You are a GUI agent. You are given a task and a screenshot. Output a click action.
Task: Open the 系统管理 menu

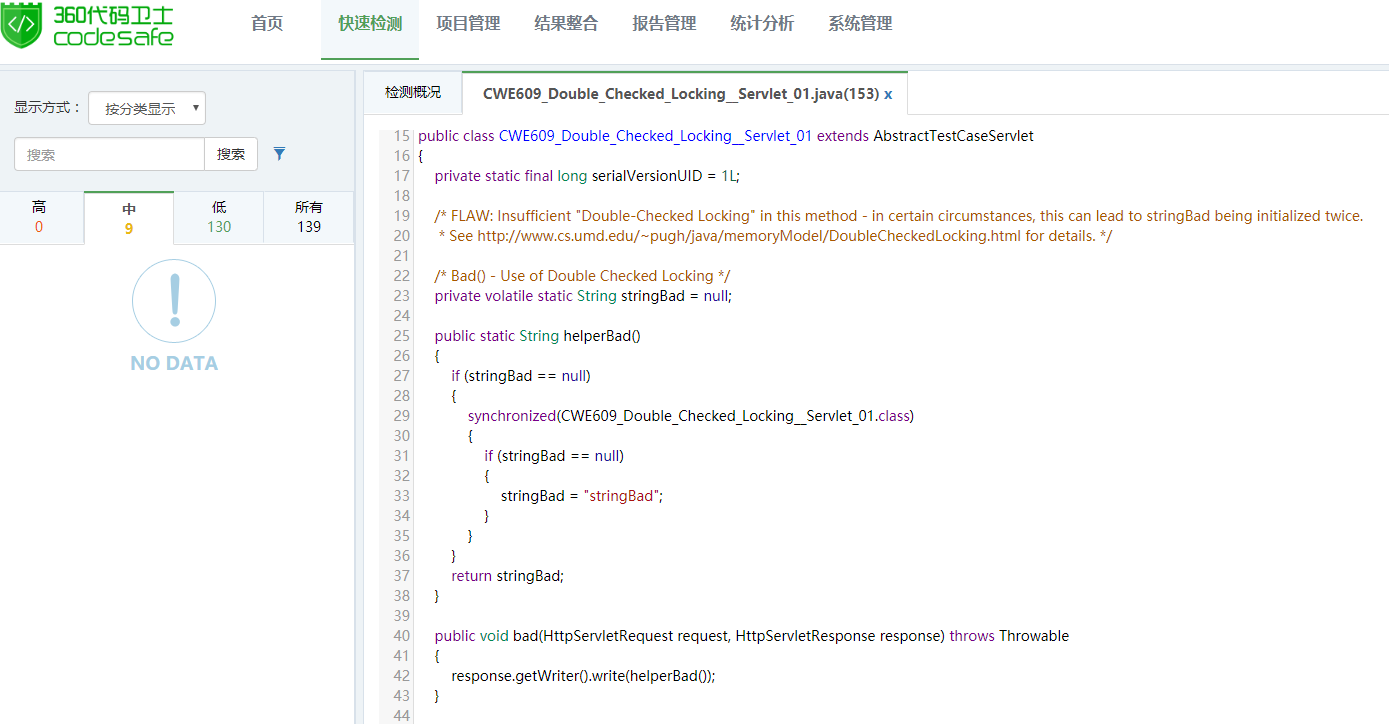860,24
